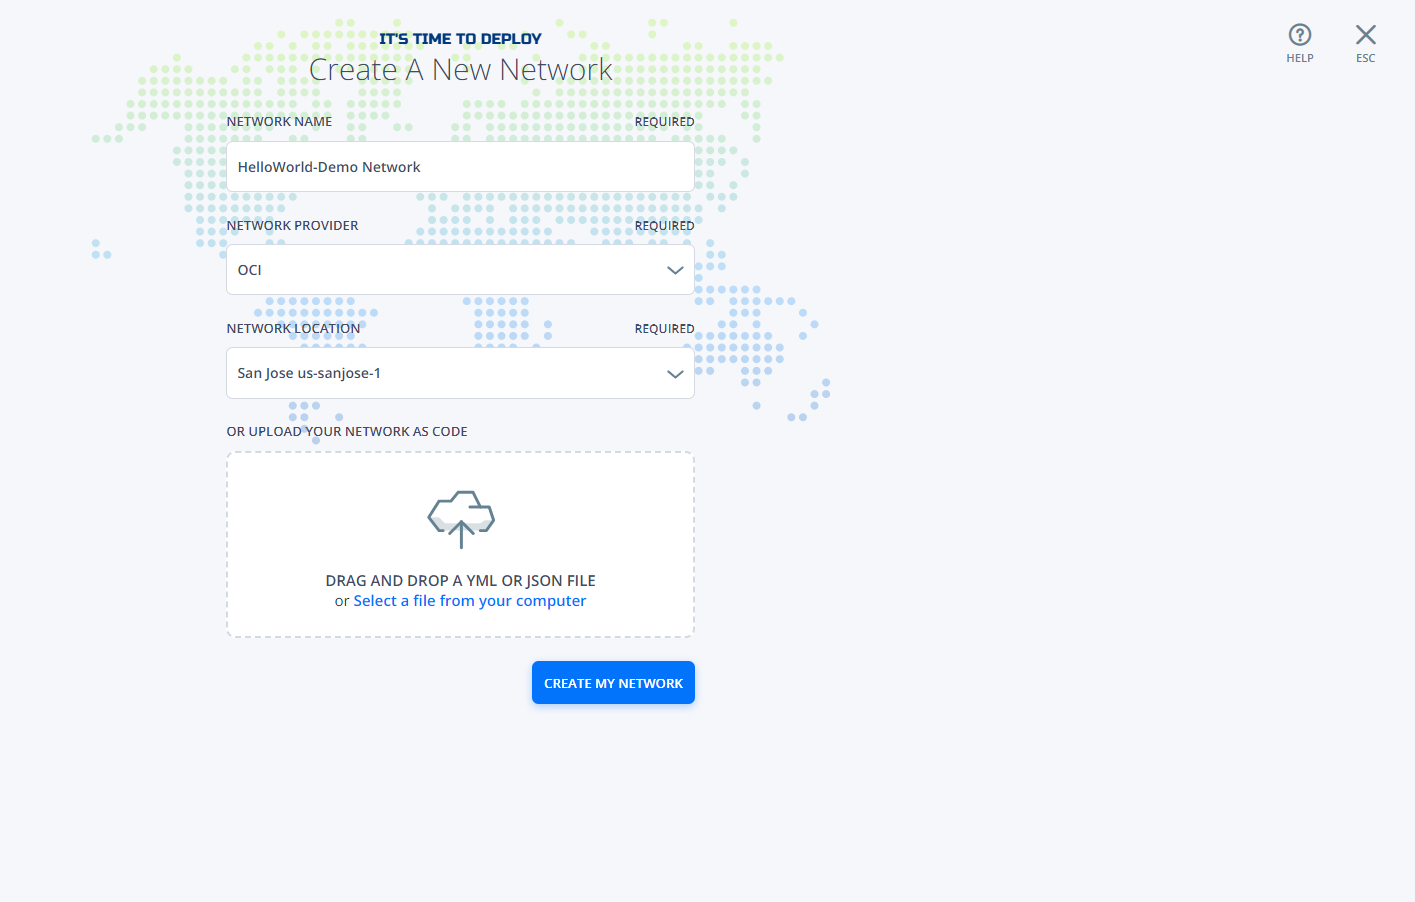Screen dimensions: 1415x902
Task: Click the HelloWorld-Demo Network name field
Action: tap(460, 166)
